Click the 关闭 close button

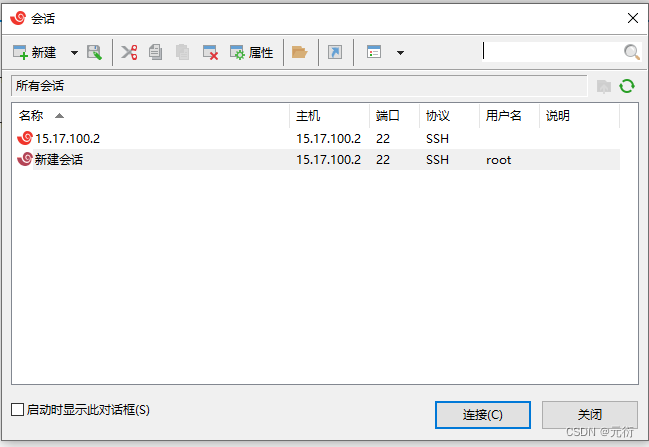[x=590, y=415]
